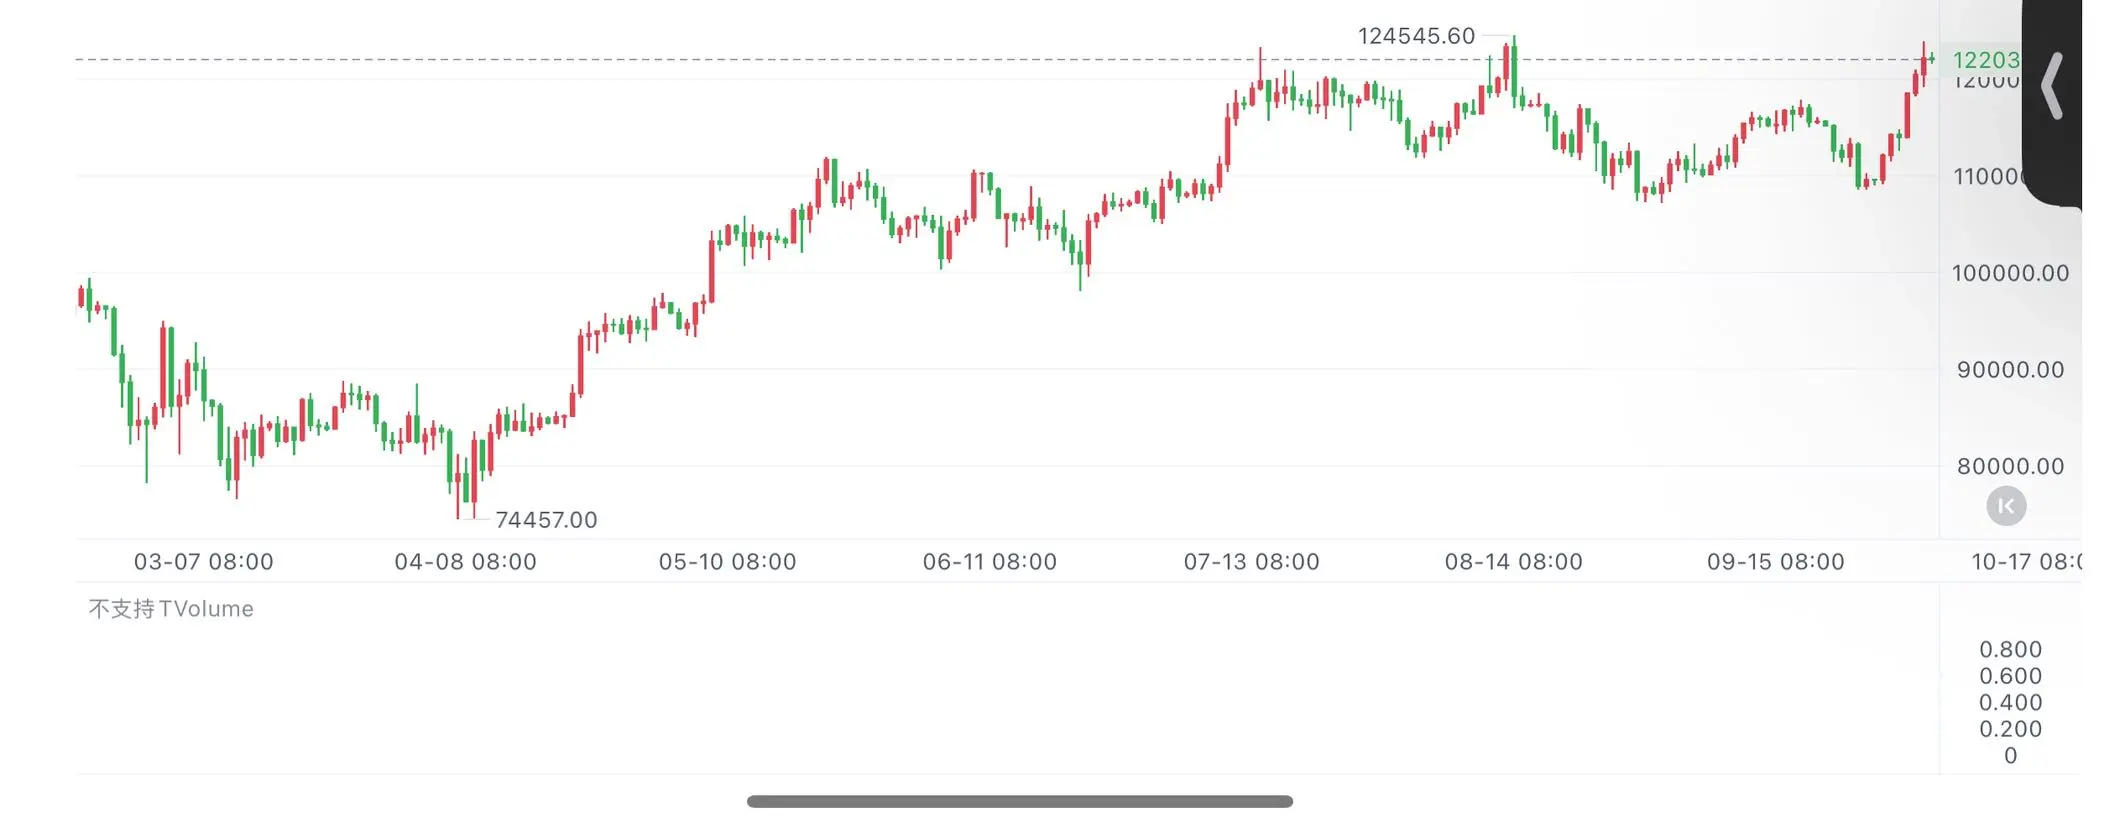
Task: Tap the 不支持 TVolume indicator label
Action: coord(171,609)
